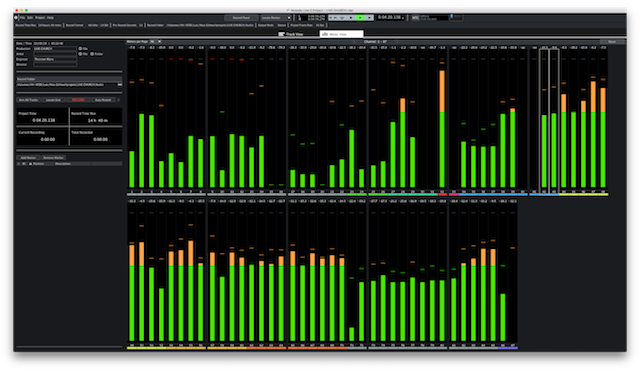Click the Project Time display
The width and height of the screenshot is (640, 371).
[x=42, y=117]
